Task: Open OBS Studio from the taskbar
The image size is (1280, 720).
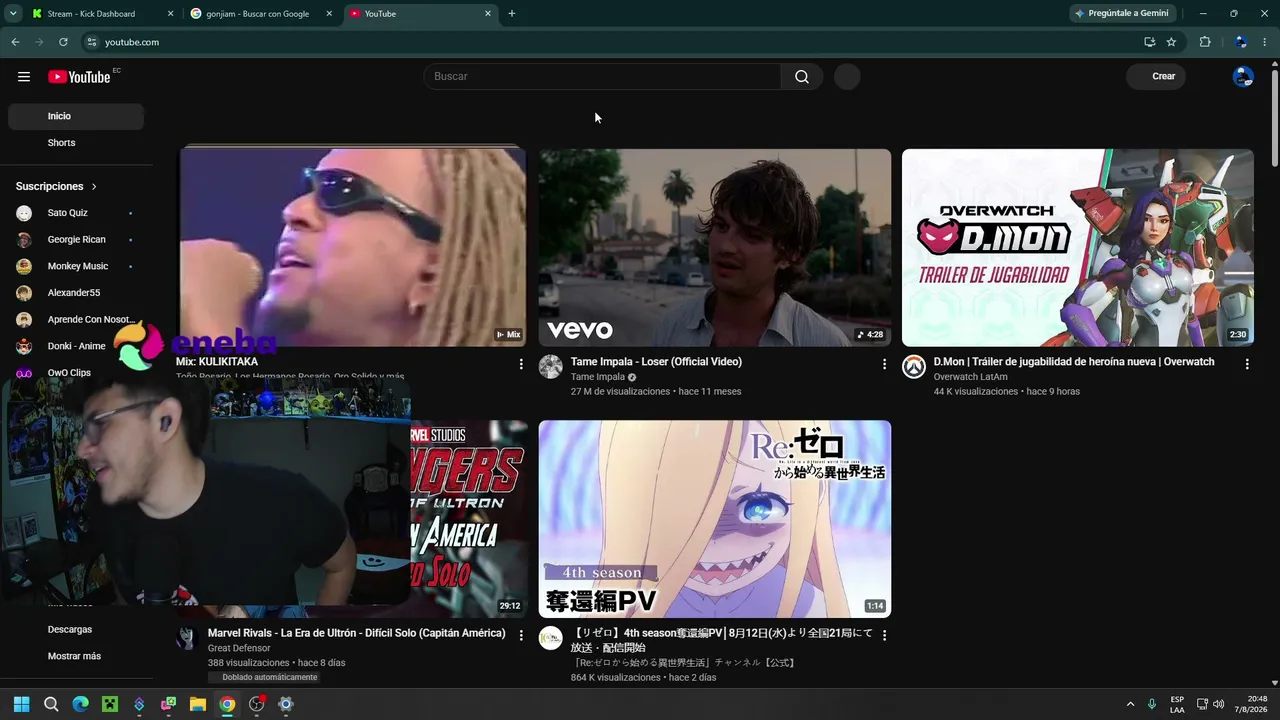Action: click(257, 704)
